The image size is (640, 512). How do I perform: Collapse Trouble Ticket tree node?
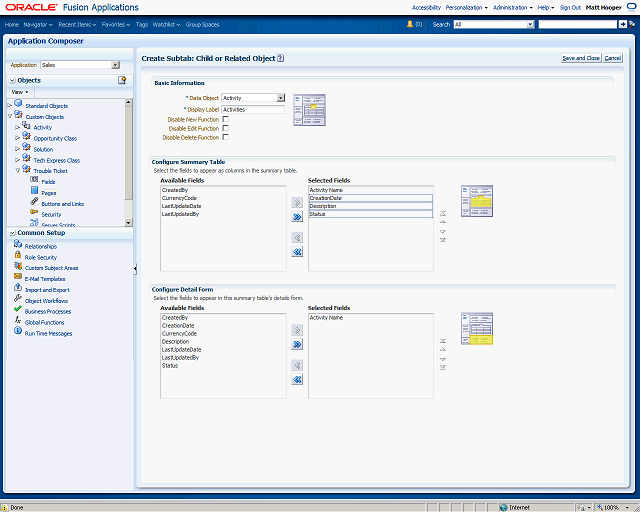pyautogui.click(x=18, y=171)
